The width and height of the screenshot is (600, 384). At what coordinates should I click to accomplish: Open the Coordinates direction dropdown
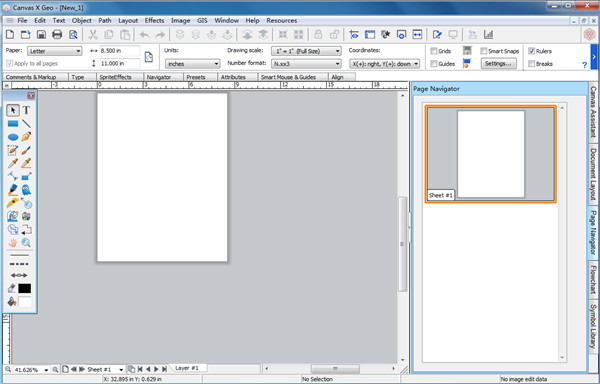385,64
